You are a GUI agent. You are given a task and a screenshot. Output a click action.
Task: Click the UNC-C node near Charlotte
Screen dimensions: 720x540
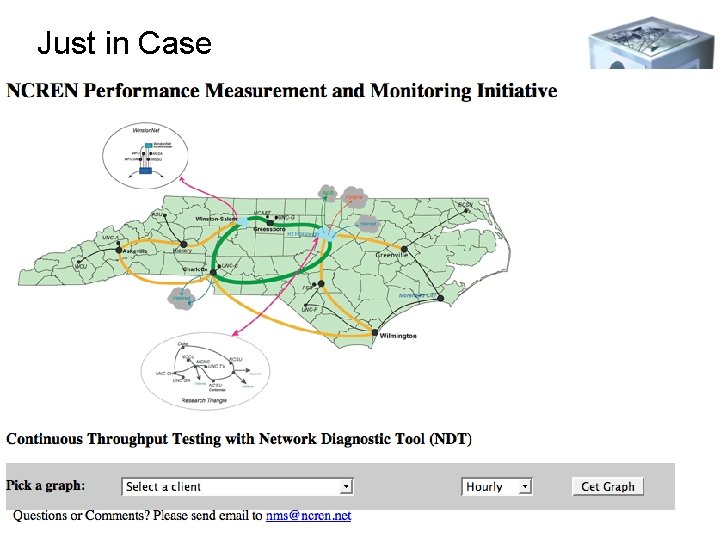tap(219, 266)
